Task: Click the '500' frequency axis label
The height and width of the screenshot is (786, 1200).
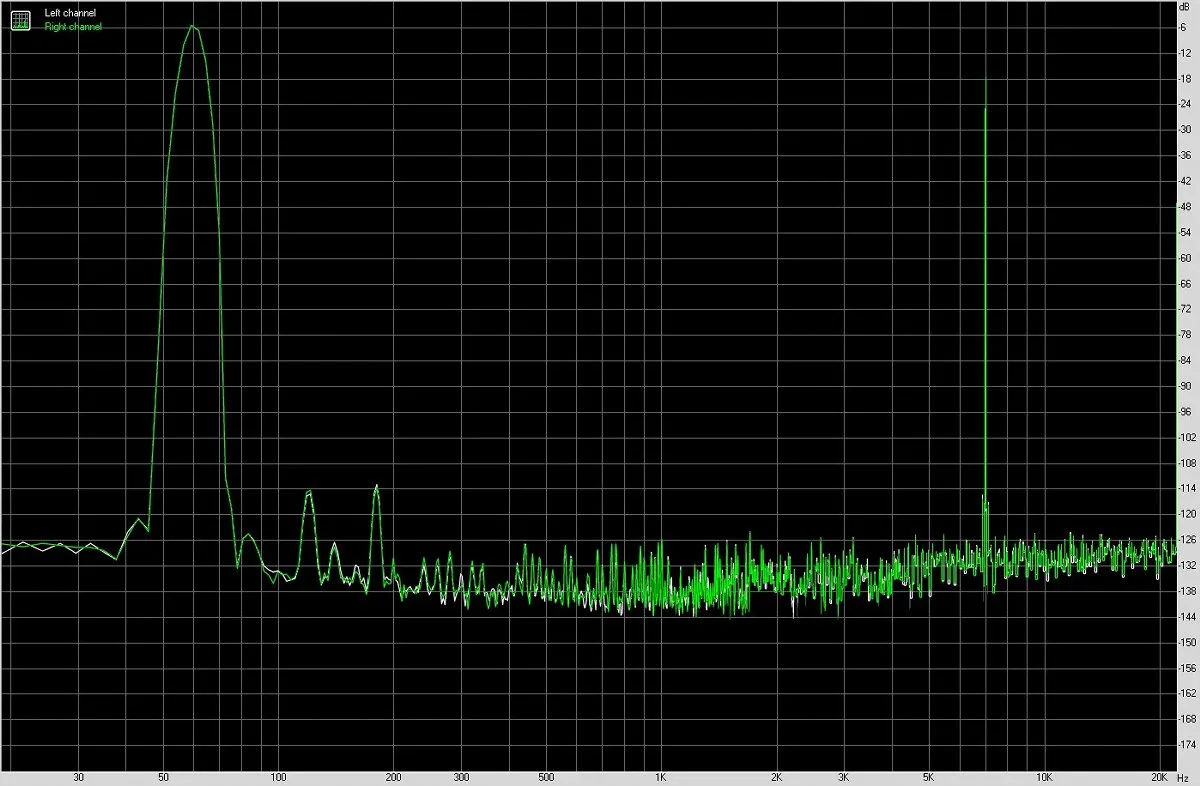Action: pyautogui.click(x=546, y=777)
